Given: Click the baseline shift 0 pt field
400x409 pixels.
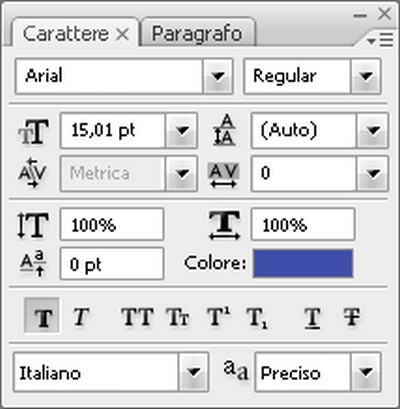Looking at the screenshot, I should 112,264.
